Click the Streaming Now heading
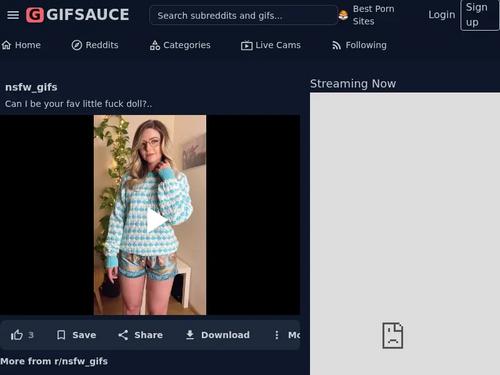This screenshot has height=375, width=500. (353, 84)
